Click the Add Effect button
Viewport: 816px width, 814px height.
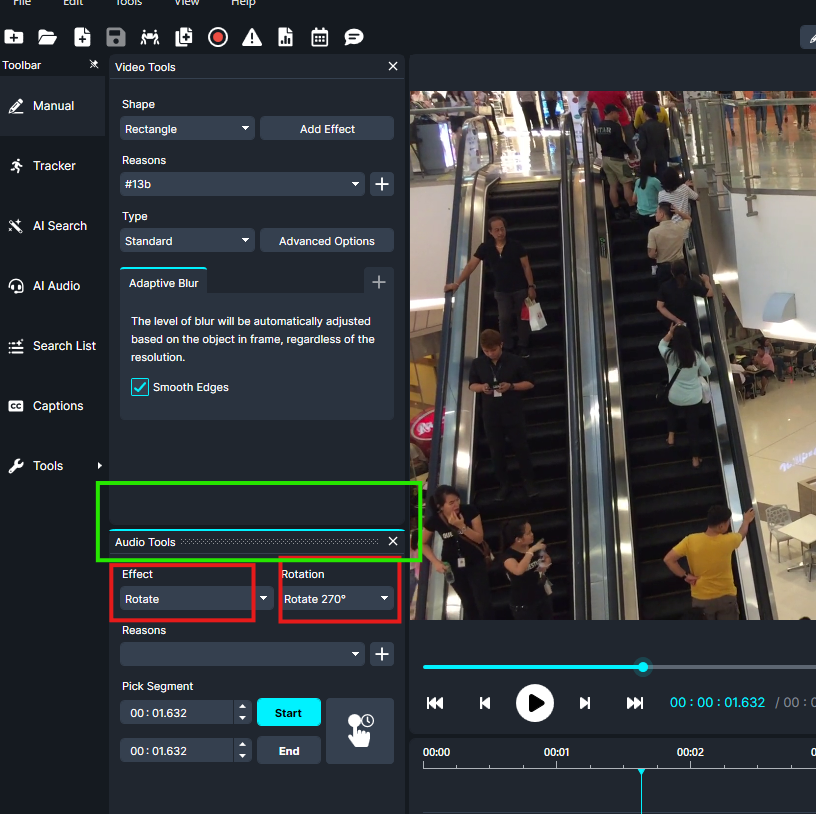coord(327,129)
